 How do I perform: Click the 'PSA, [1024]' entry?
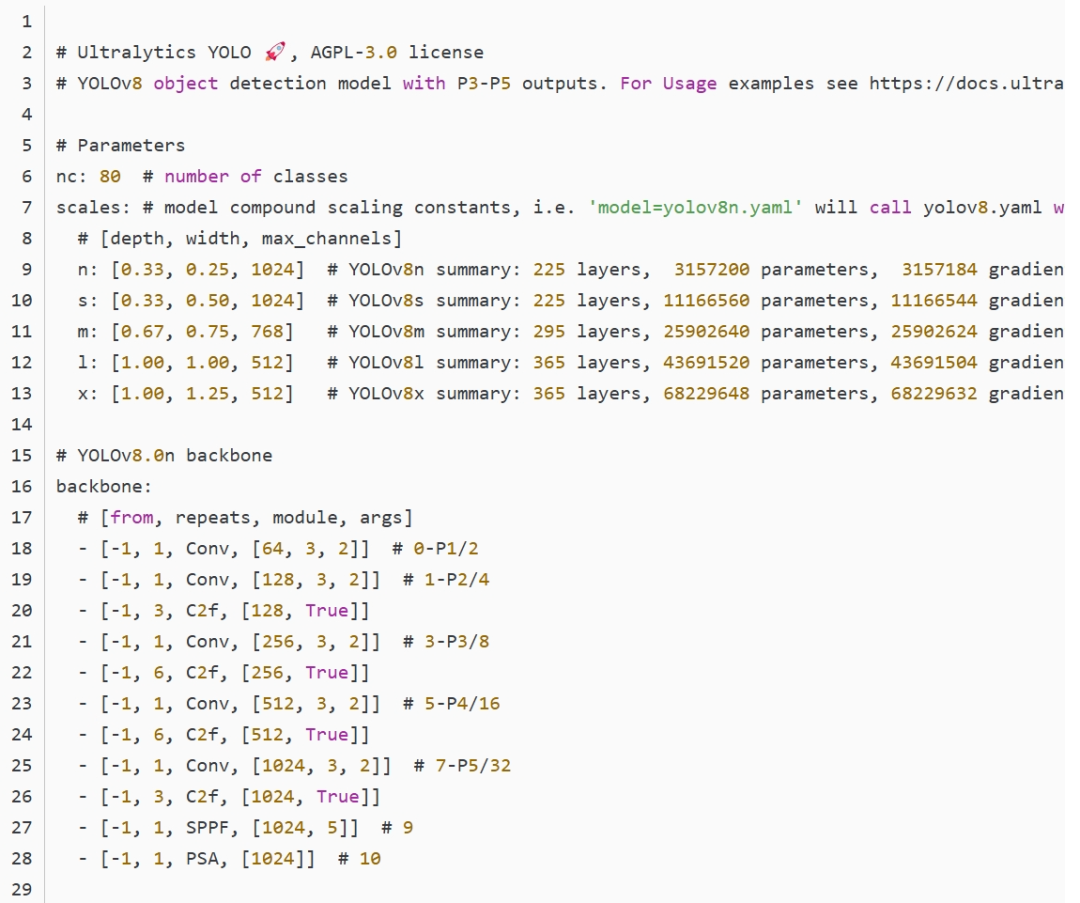click(250, 858)
